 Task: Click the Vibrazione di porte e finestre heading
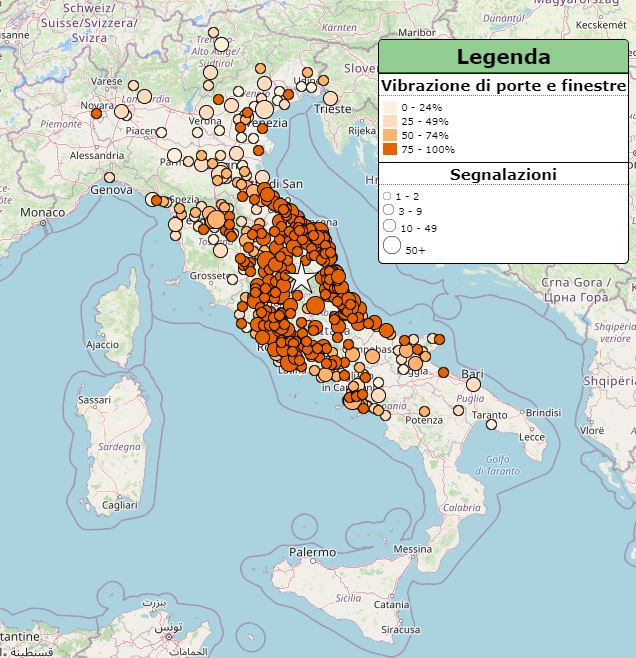[503, 86]
